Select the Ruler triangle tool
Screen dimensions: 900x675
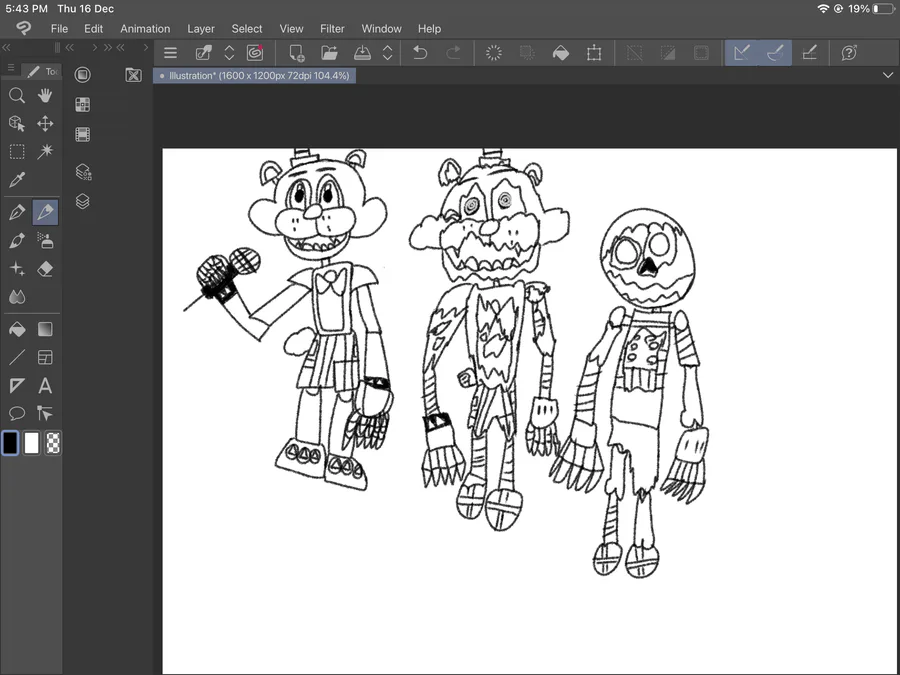click(x=17, y=386)
